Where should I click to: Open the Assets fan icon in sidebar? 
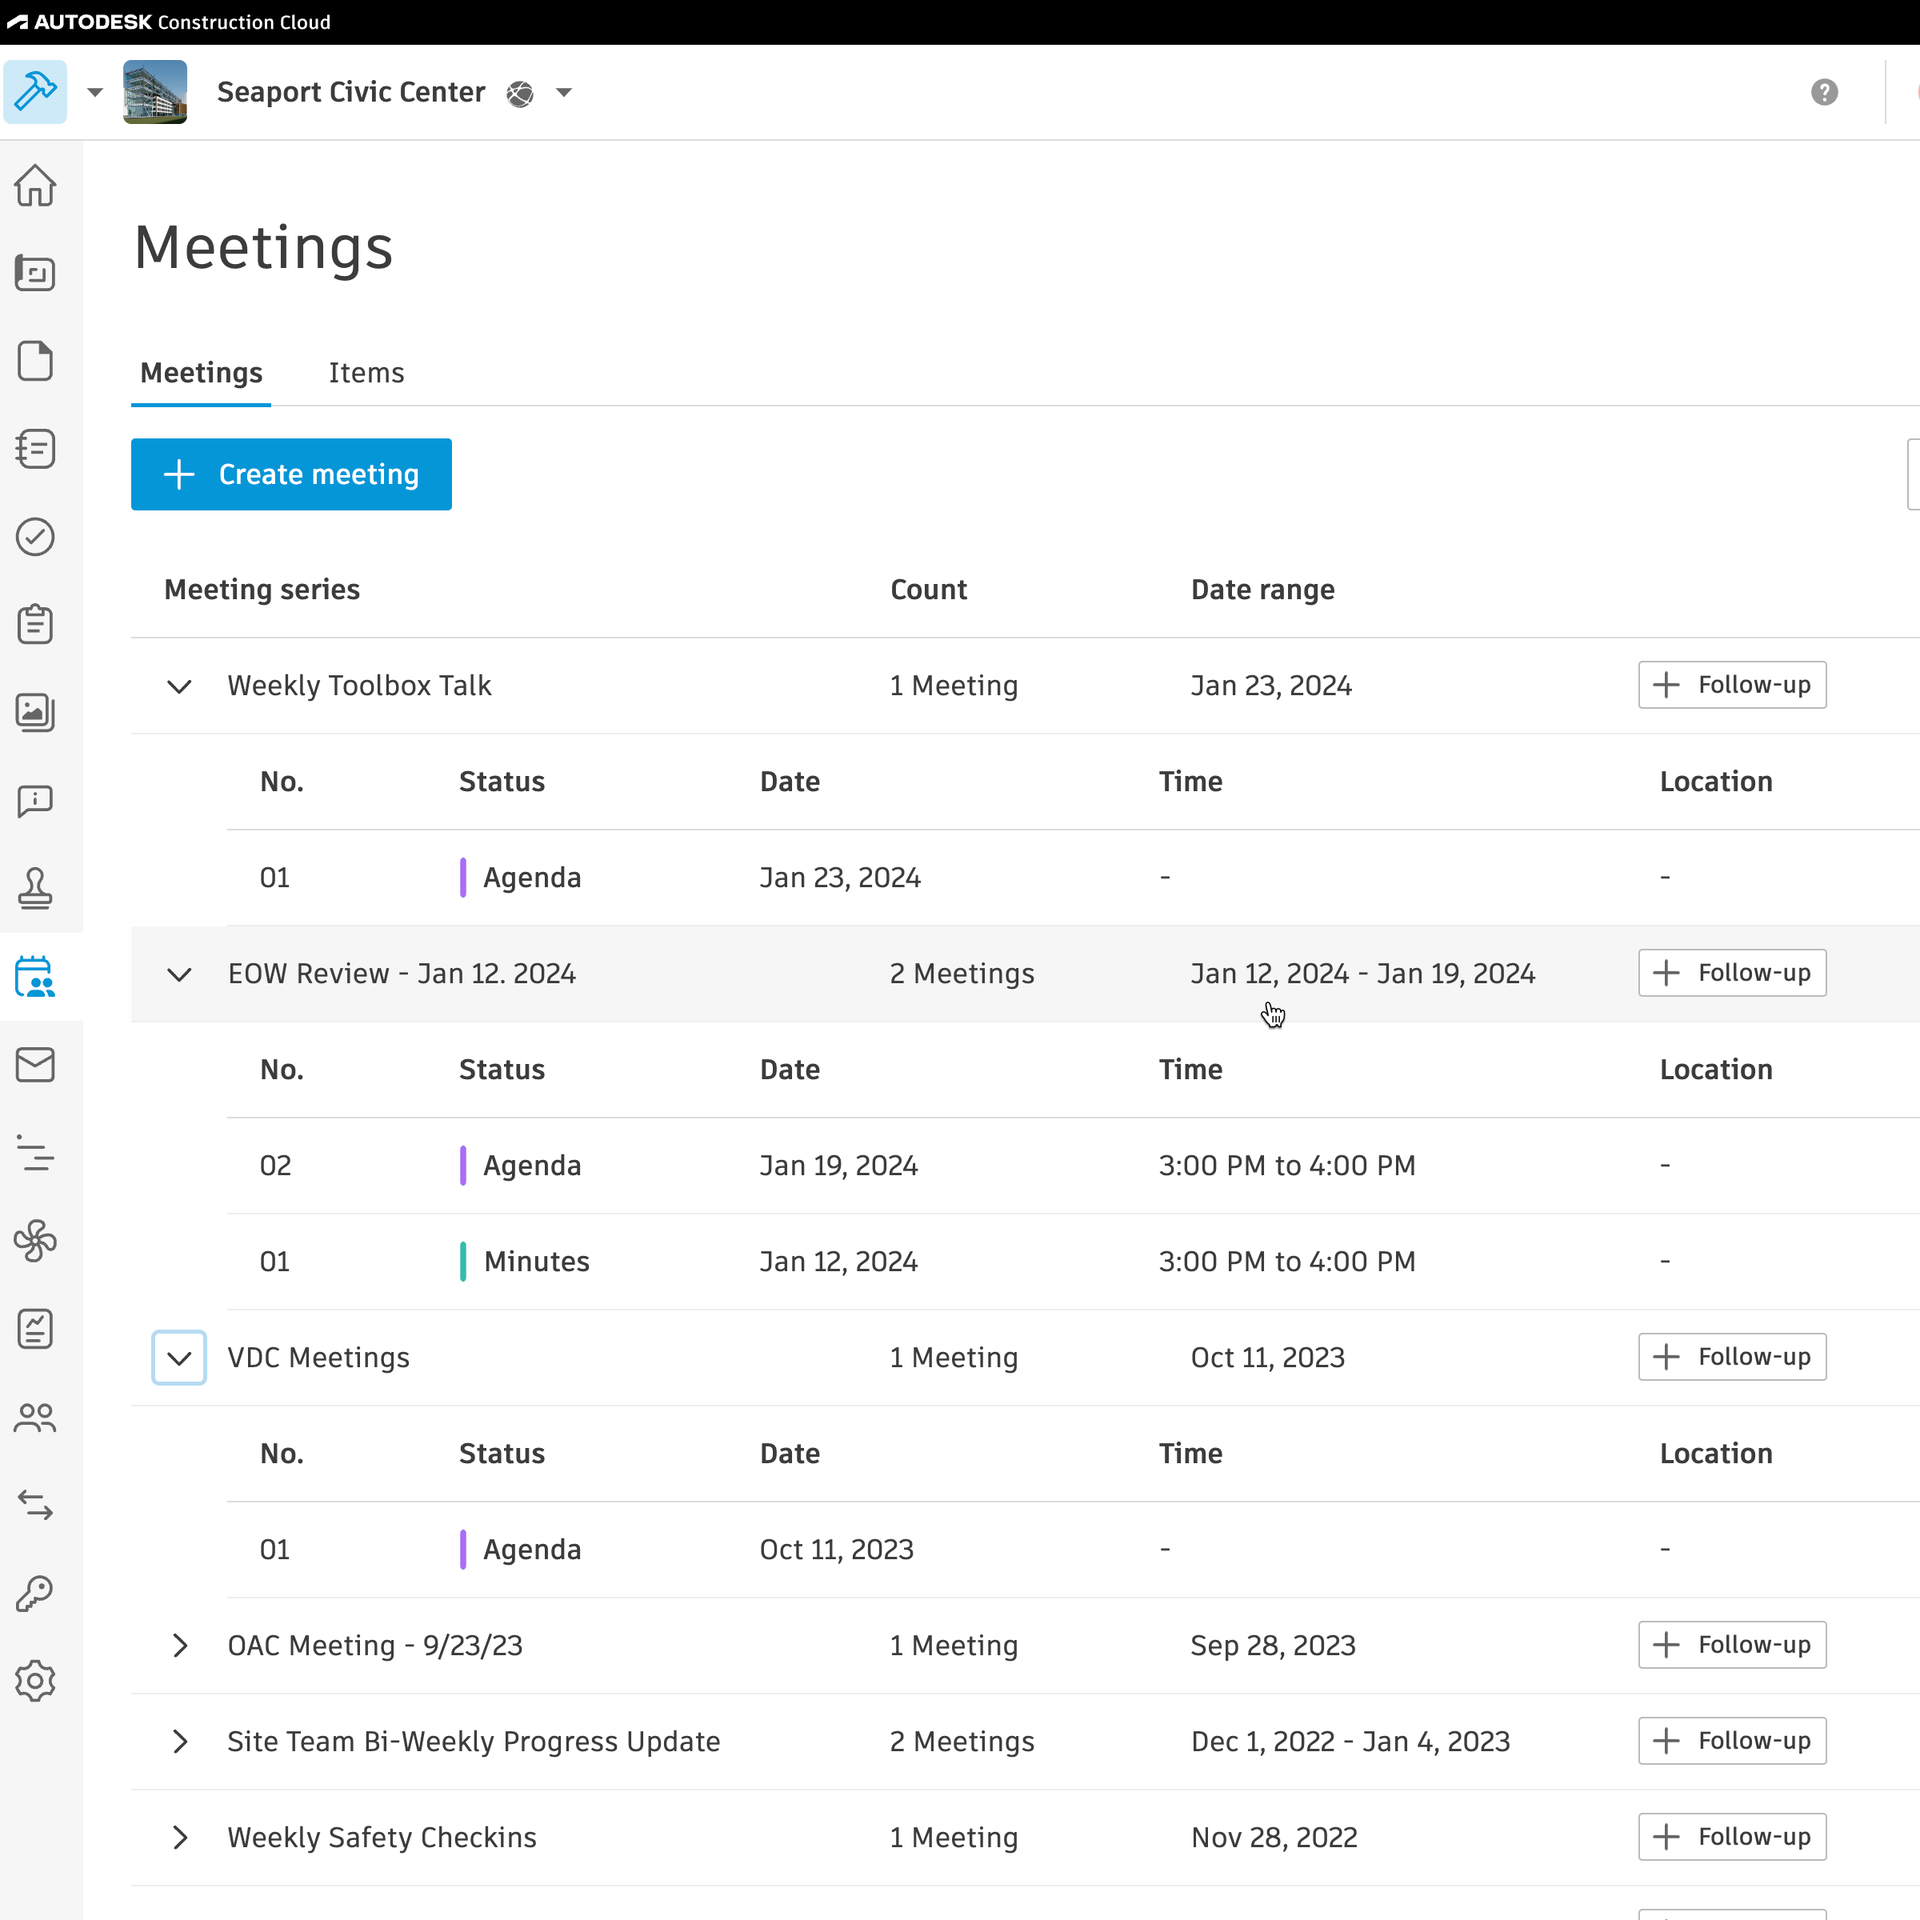tap(35, 1241)
